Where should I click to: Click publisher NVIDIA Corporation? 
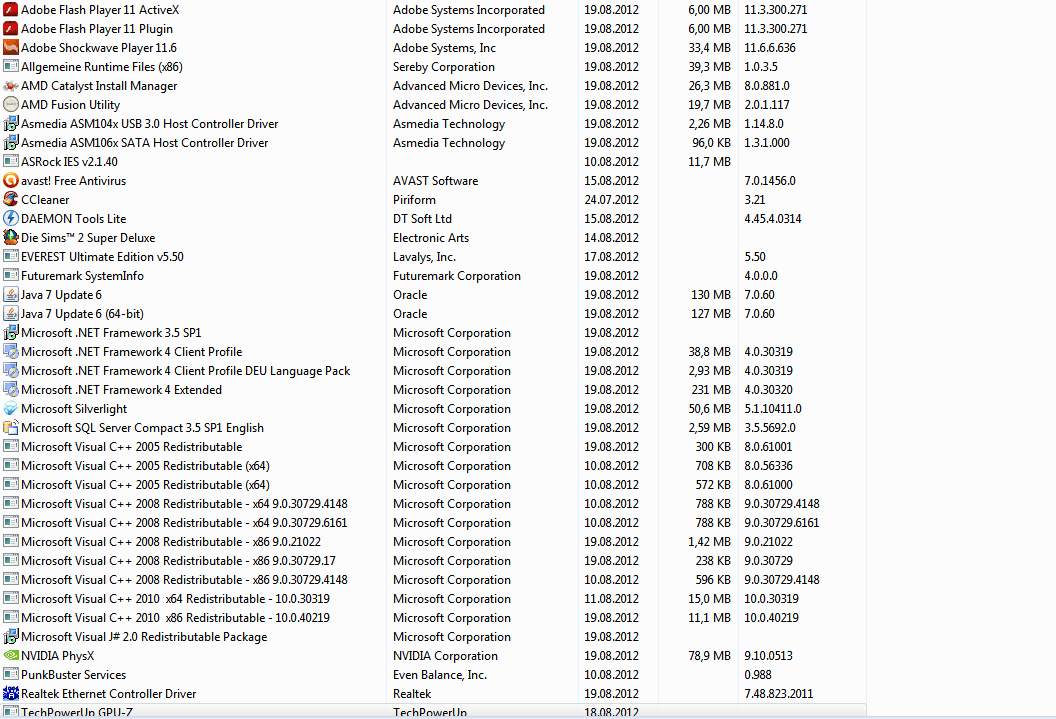[445, 655]
